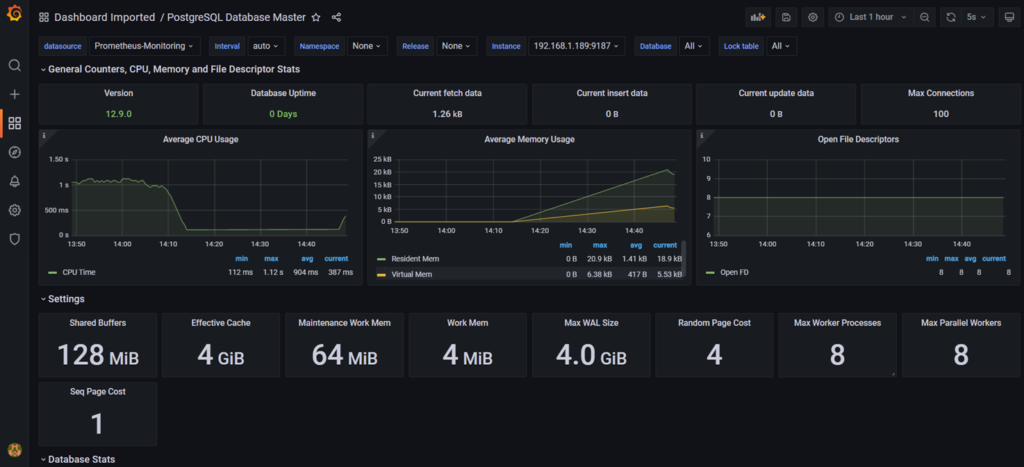1024x467 pixels.
Task: Collapse the Settings row section
Action: click(x=66, y=298)
